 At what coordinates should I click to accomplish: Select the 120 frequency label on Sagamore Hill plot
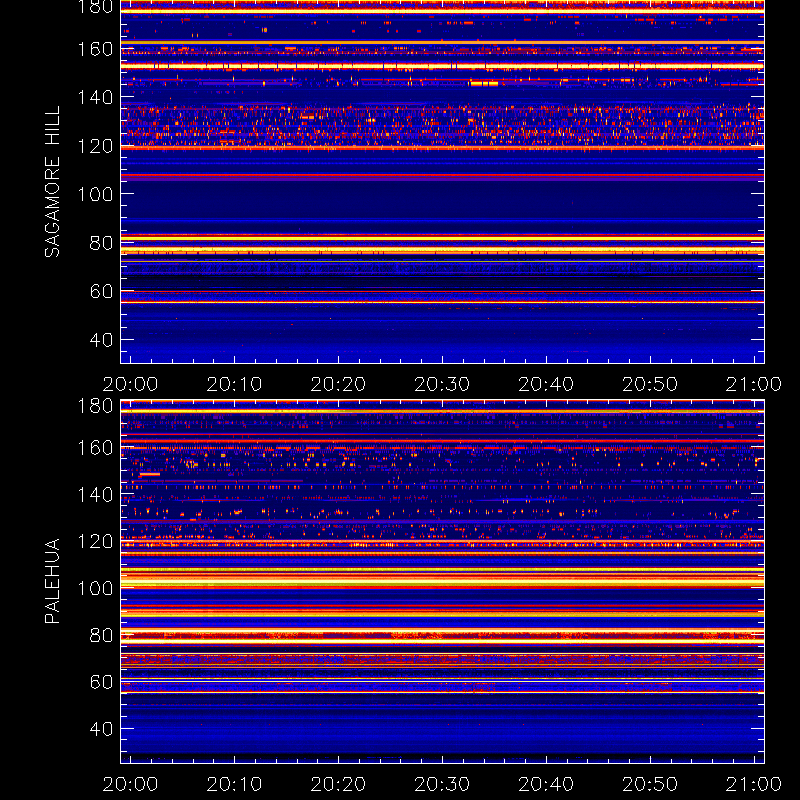click(x=95, y=146)
